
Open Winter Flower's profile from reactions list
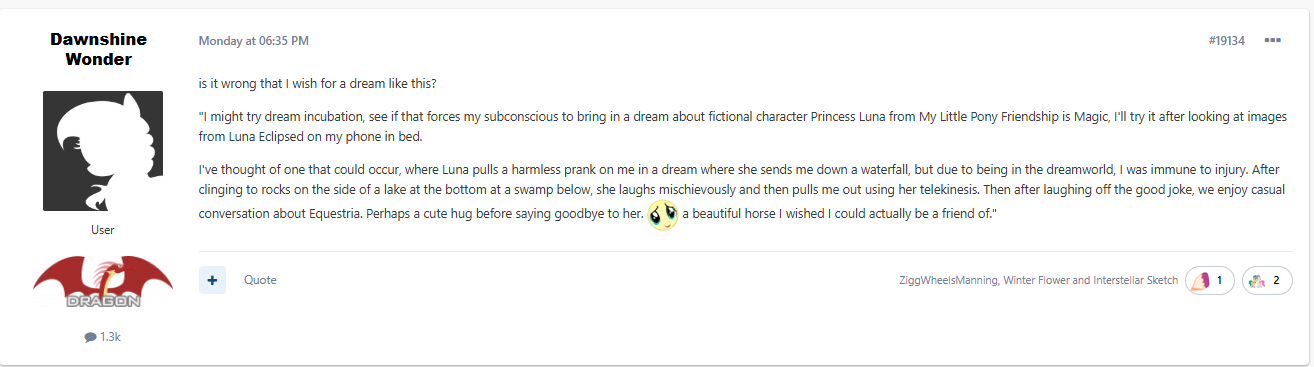pos(1033,281)
